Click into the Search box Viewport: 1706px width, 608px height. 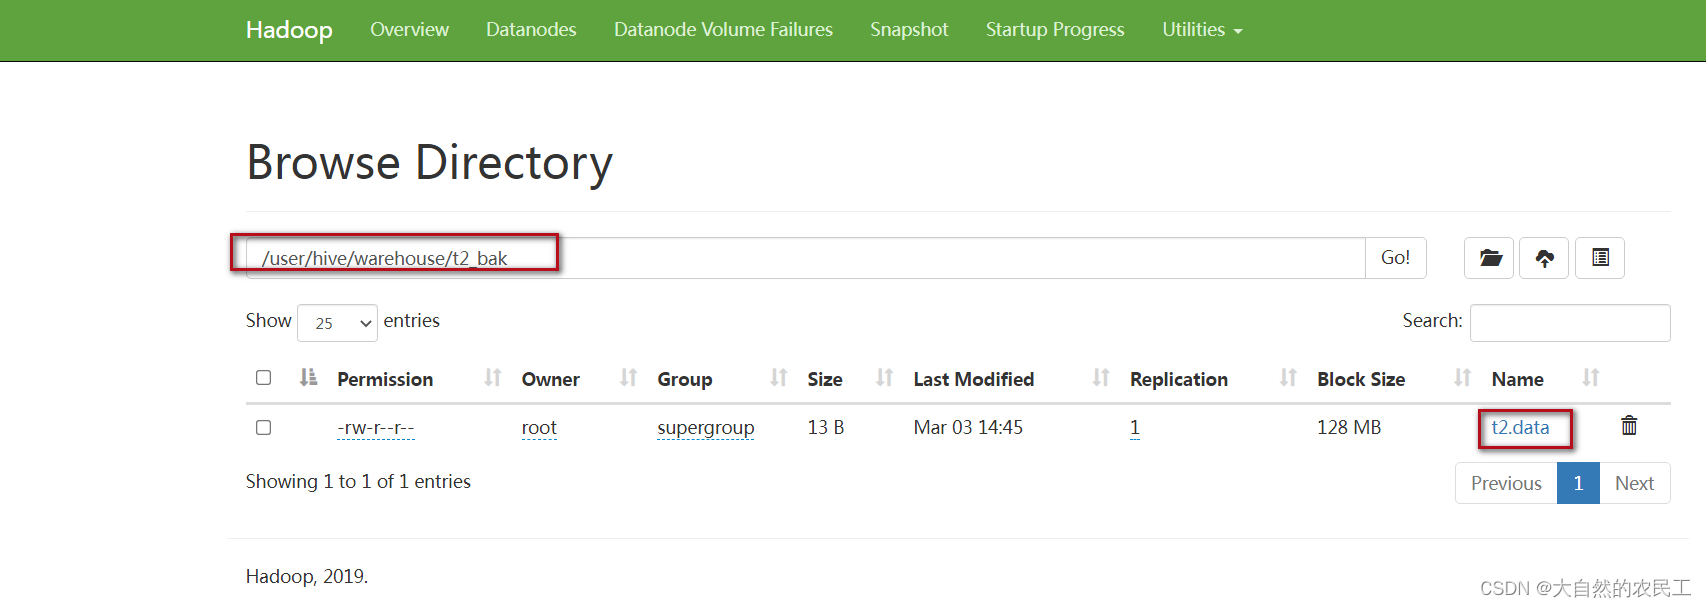tap(1570, 323)
